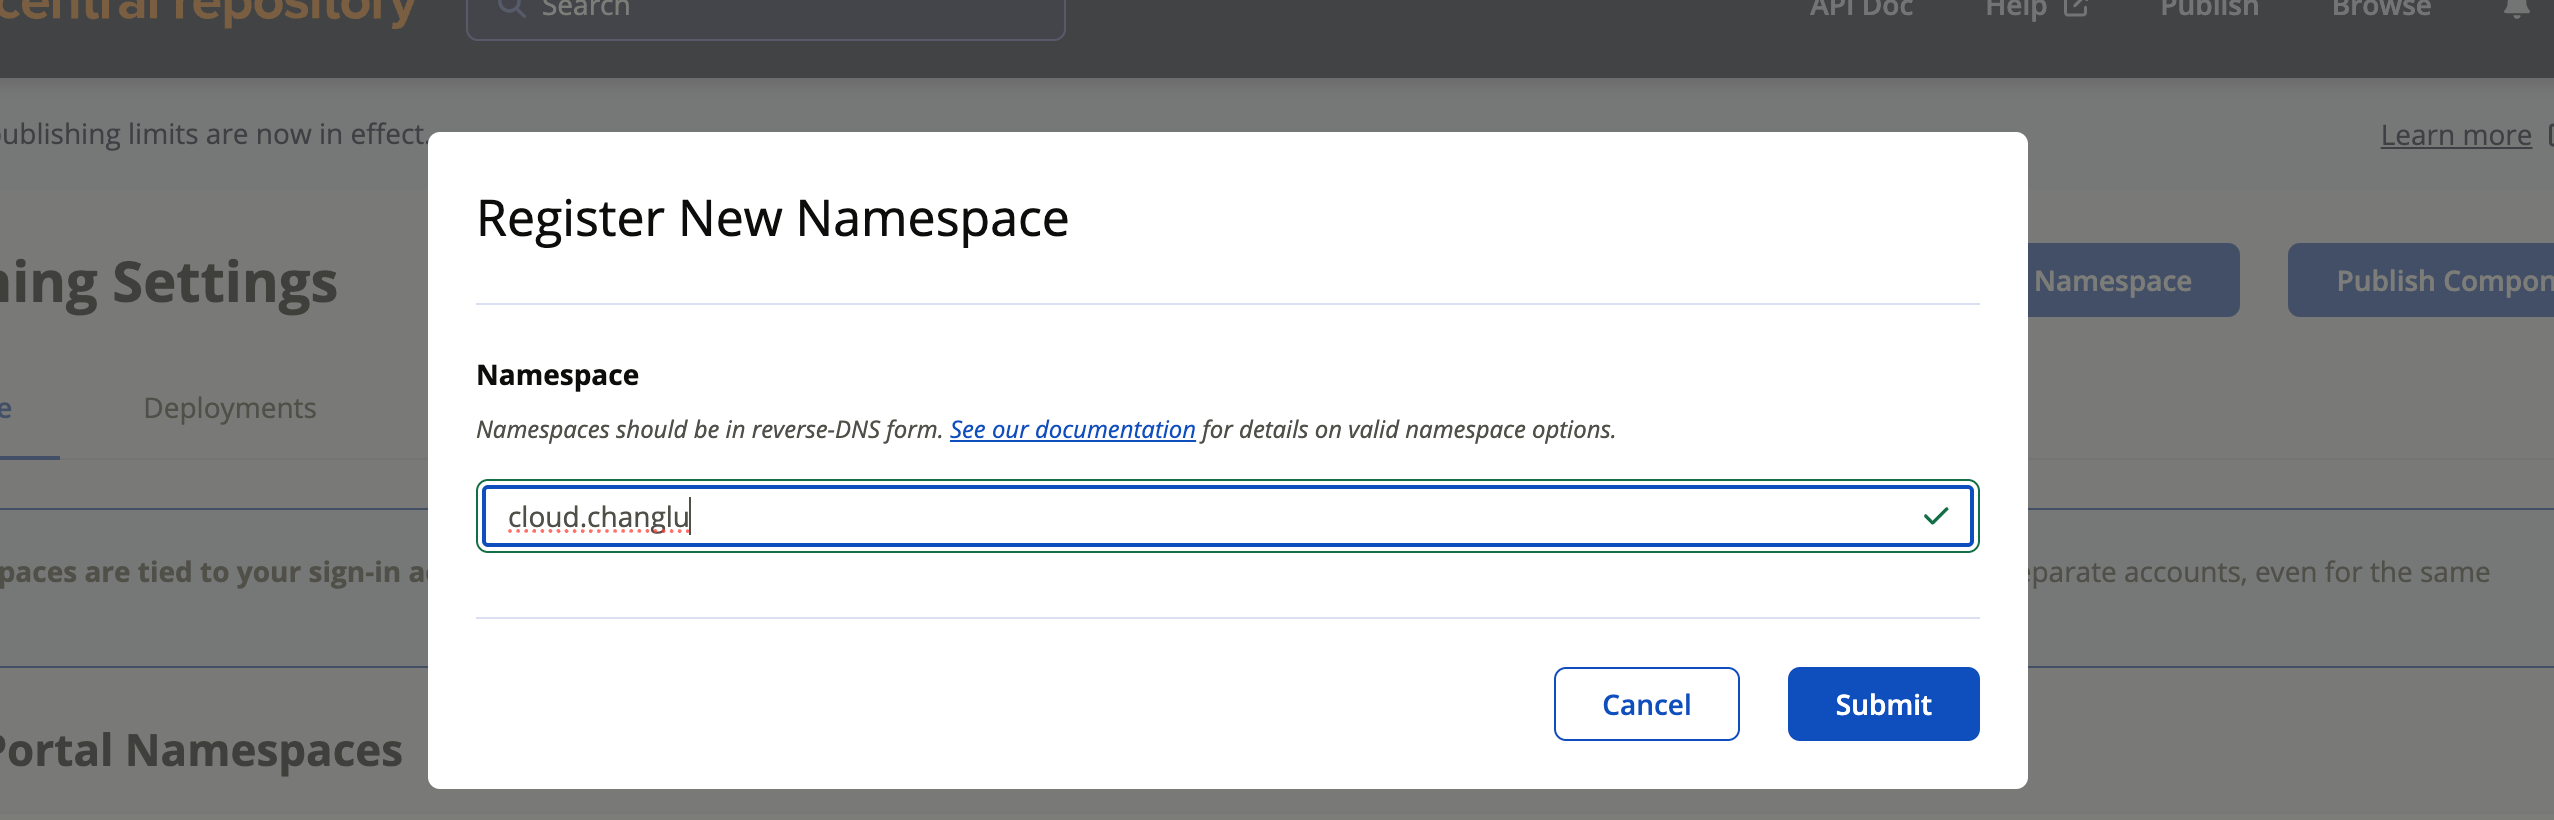The width and height of the screenshot is (2554, 820).
Task: Click the bold Namespace field label
Action: [557, 375]
